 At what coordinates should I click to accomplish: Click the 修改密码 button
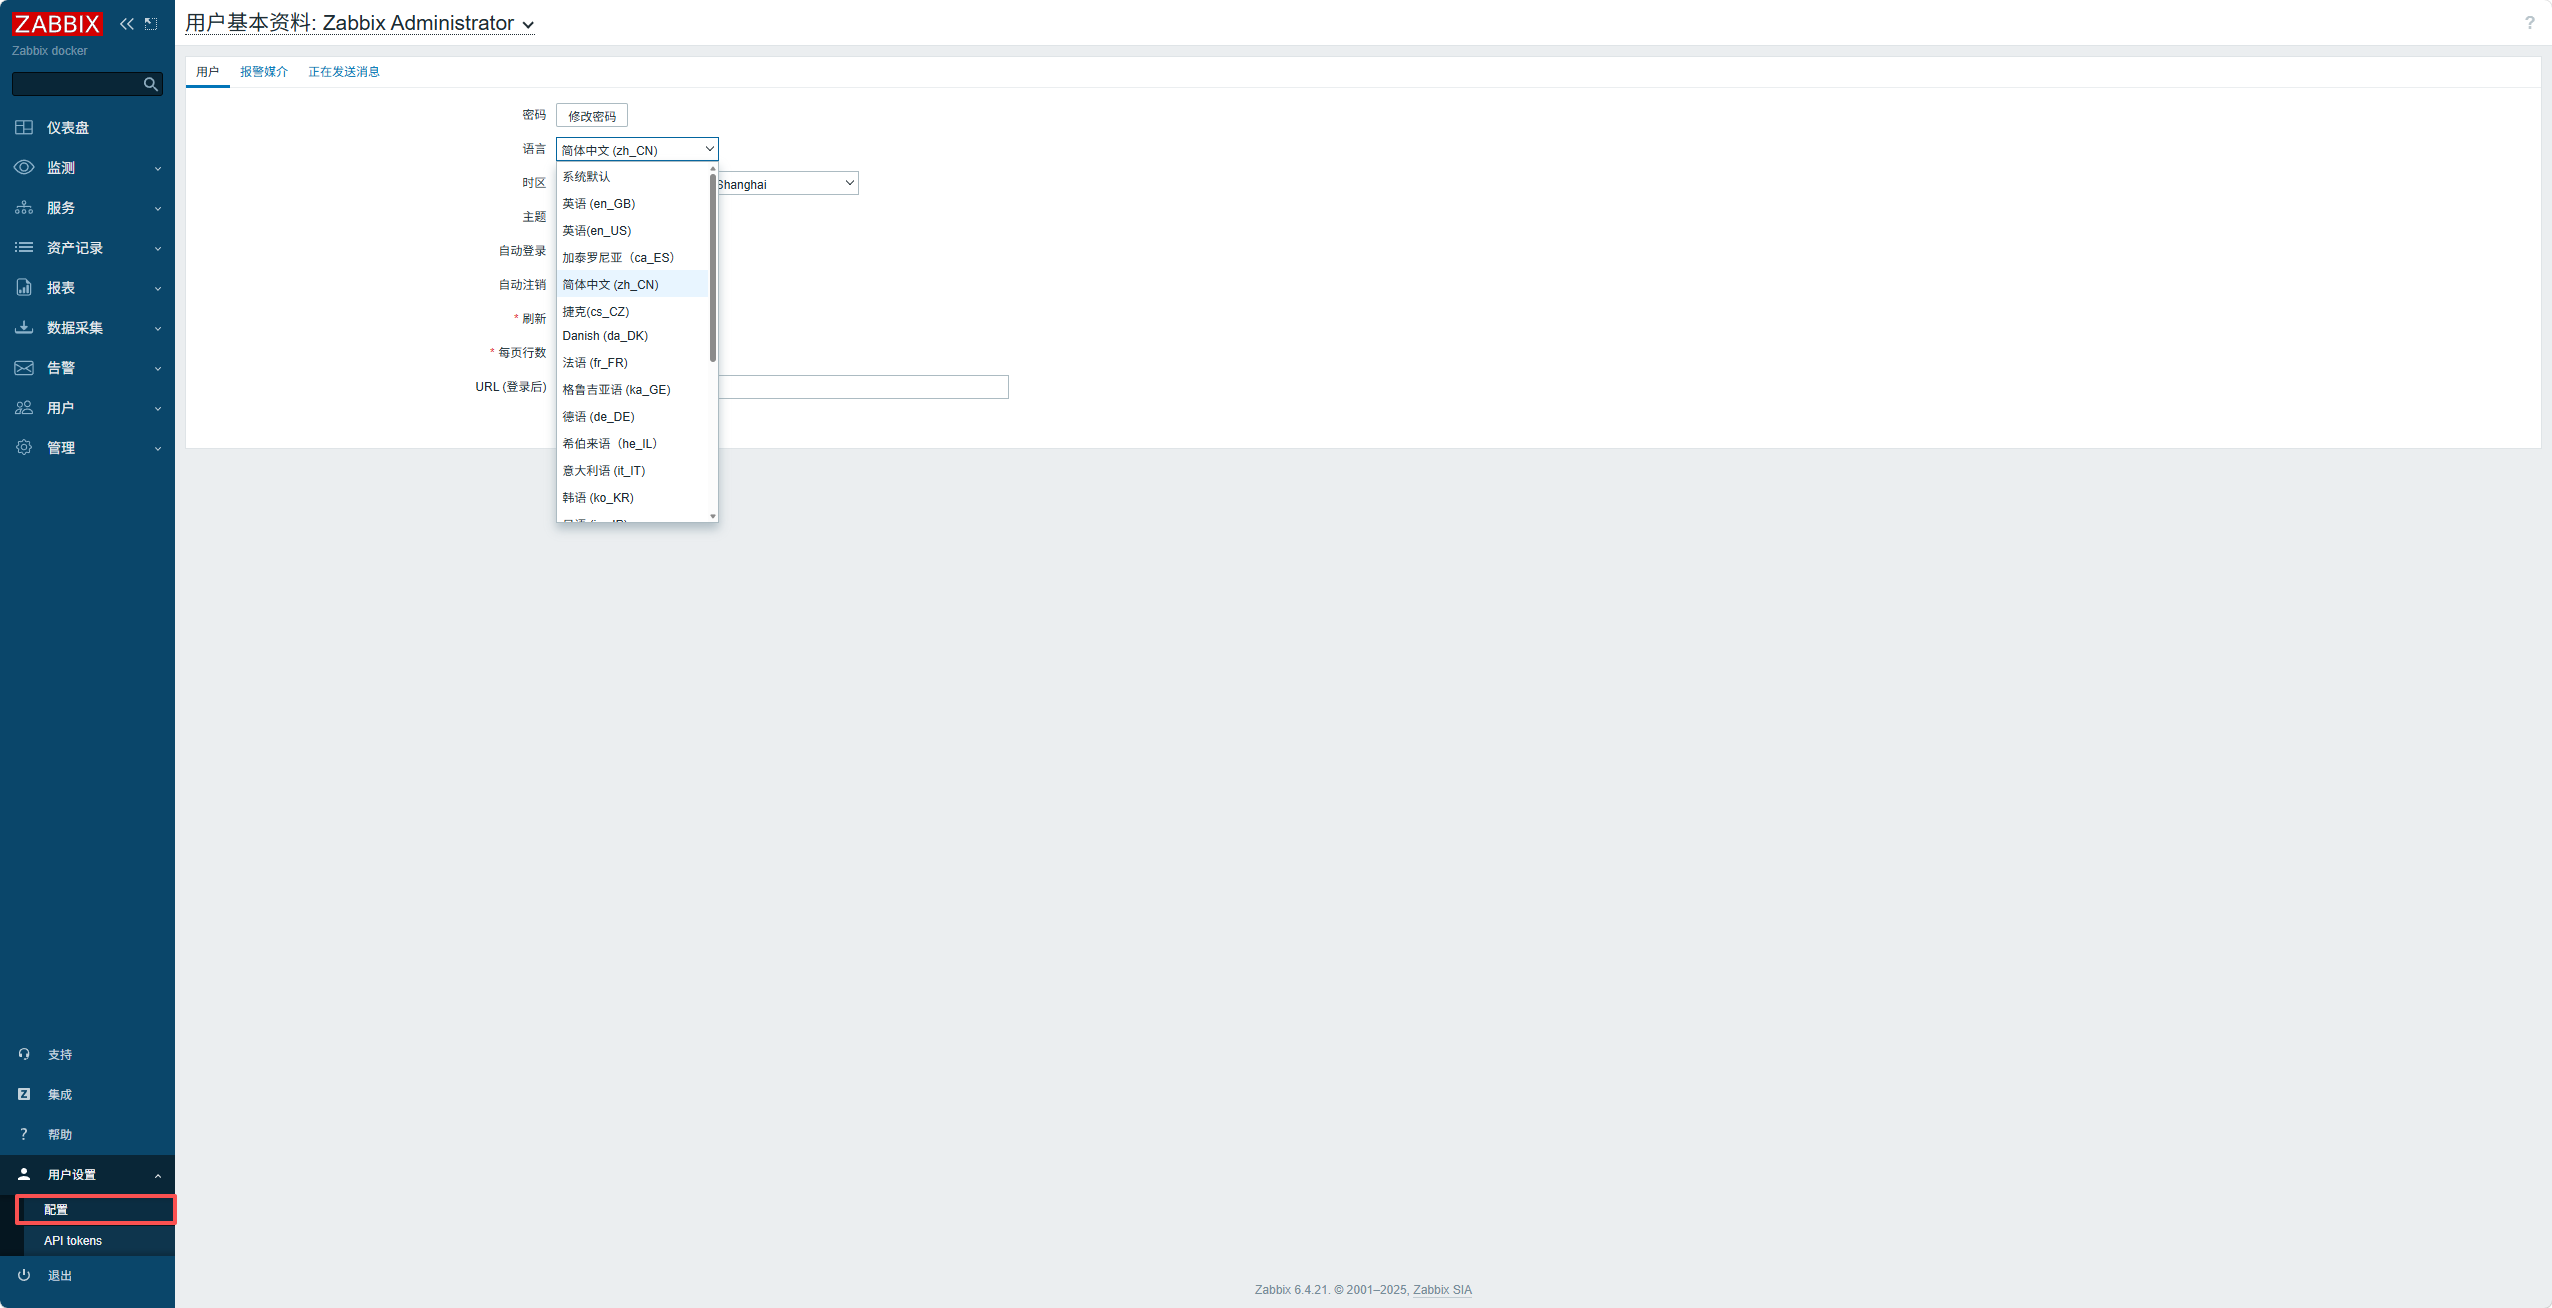tap(592, 116)
